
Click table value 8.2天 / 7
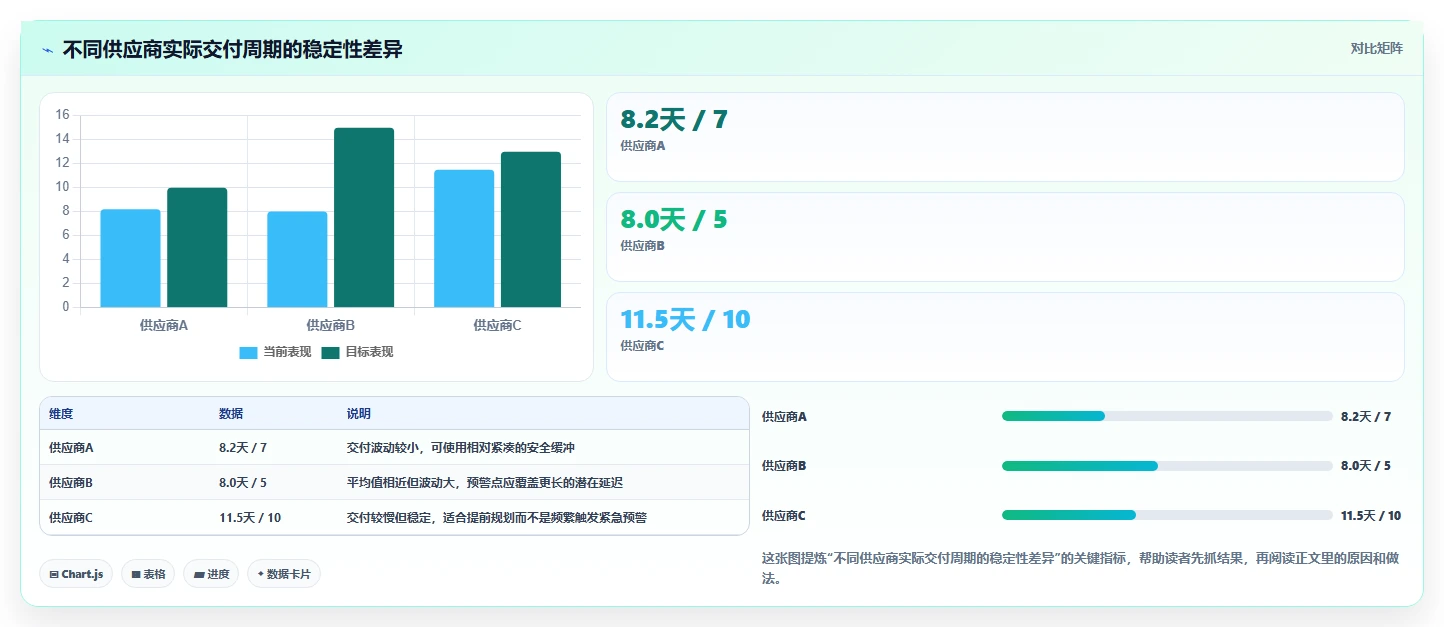point(243,447)
